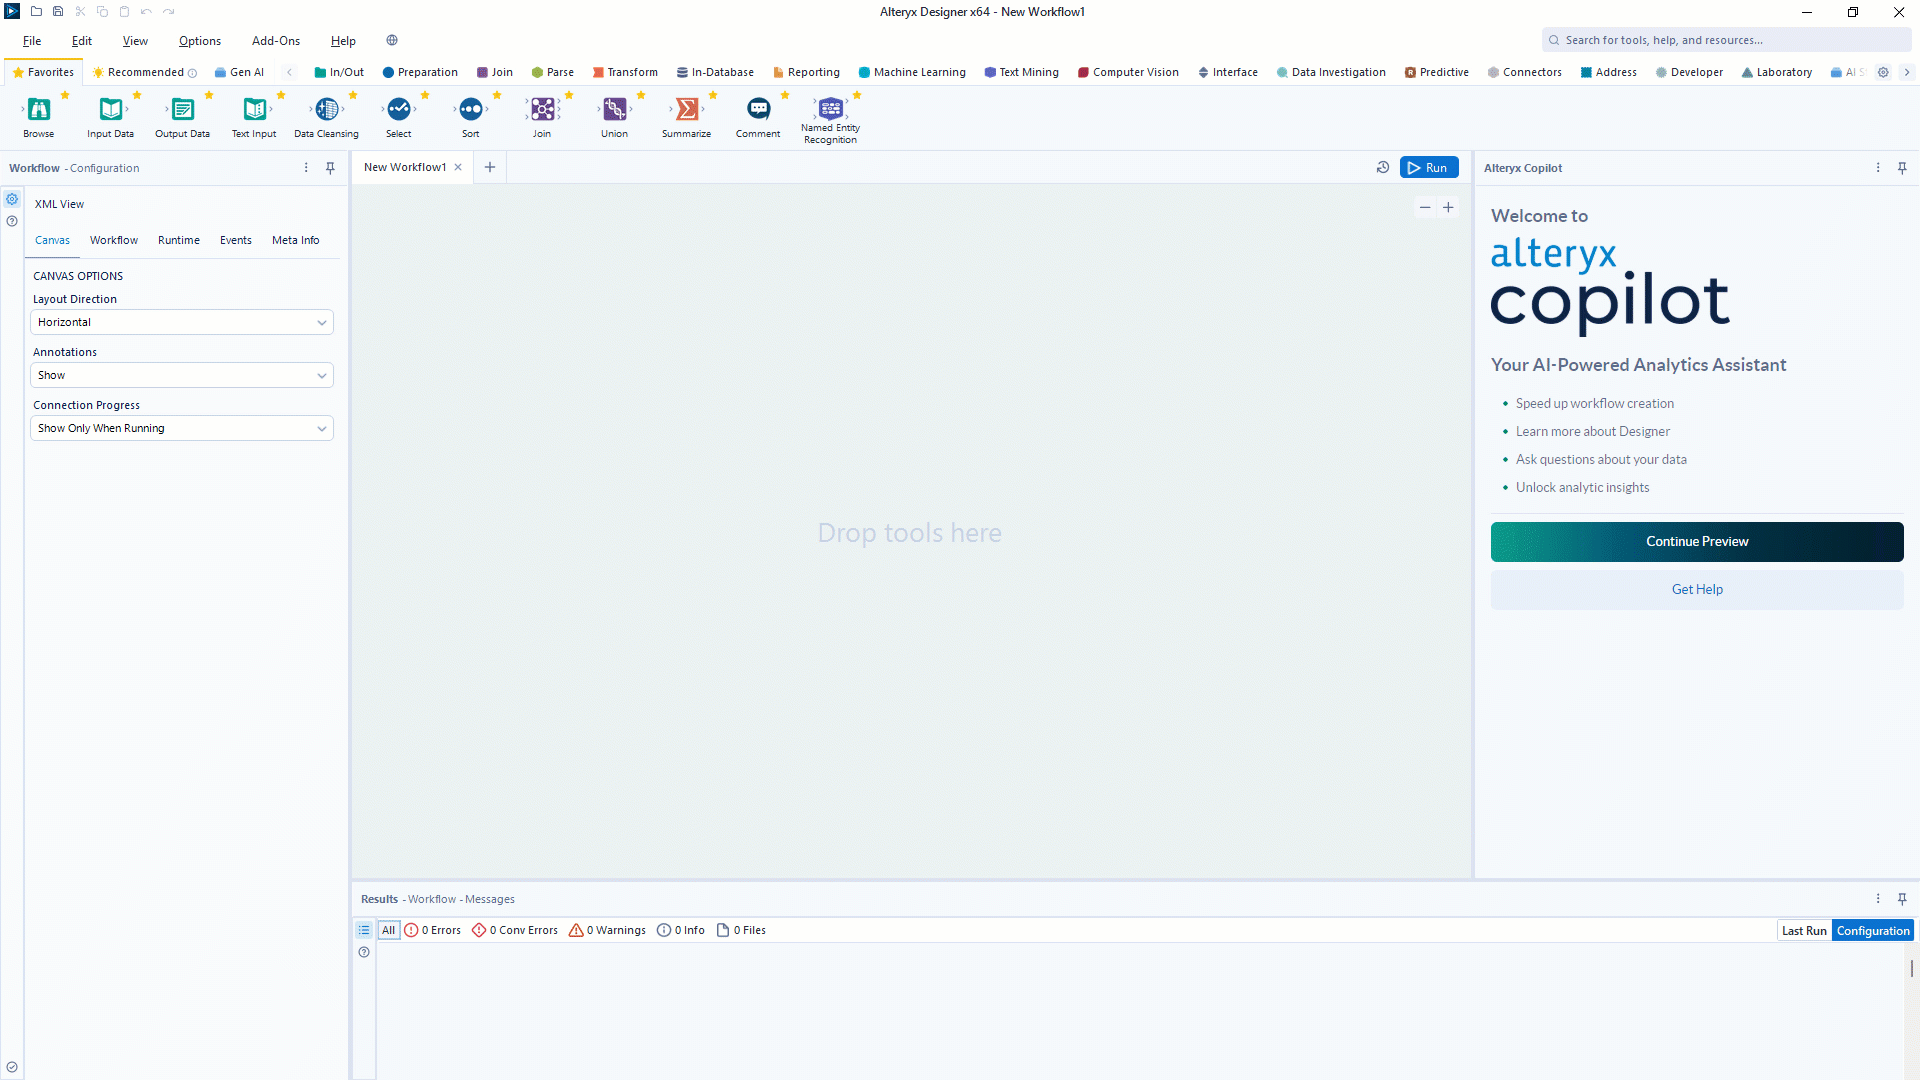
Task: Switch to the Runtime tab
Action: click(179, 240)
